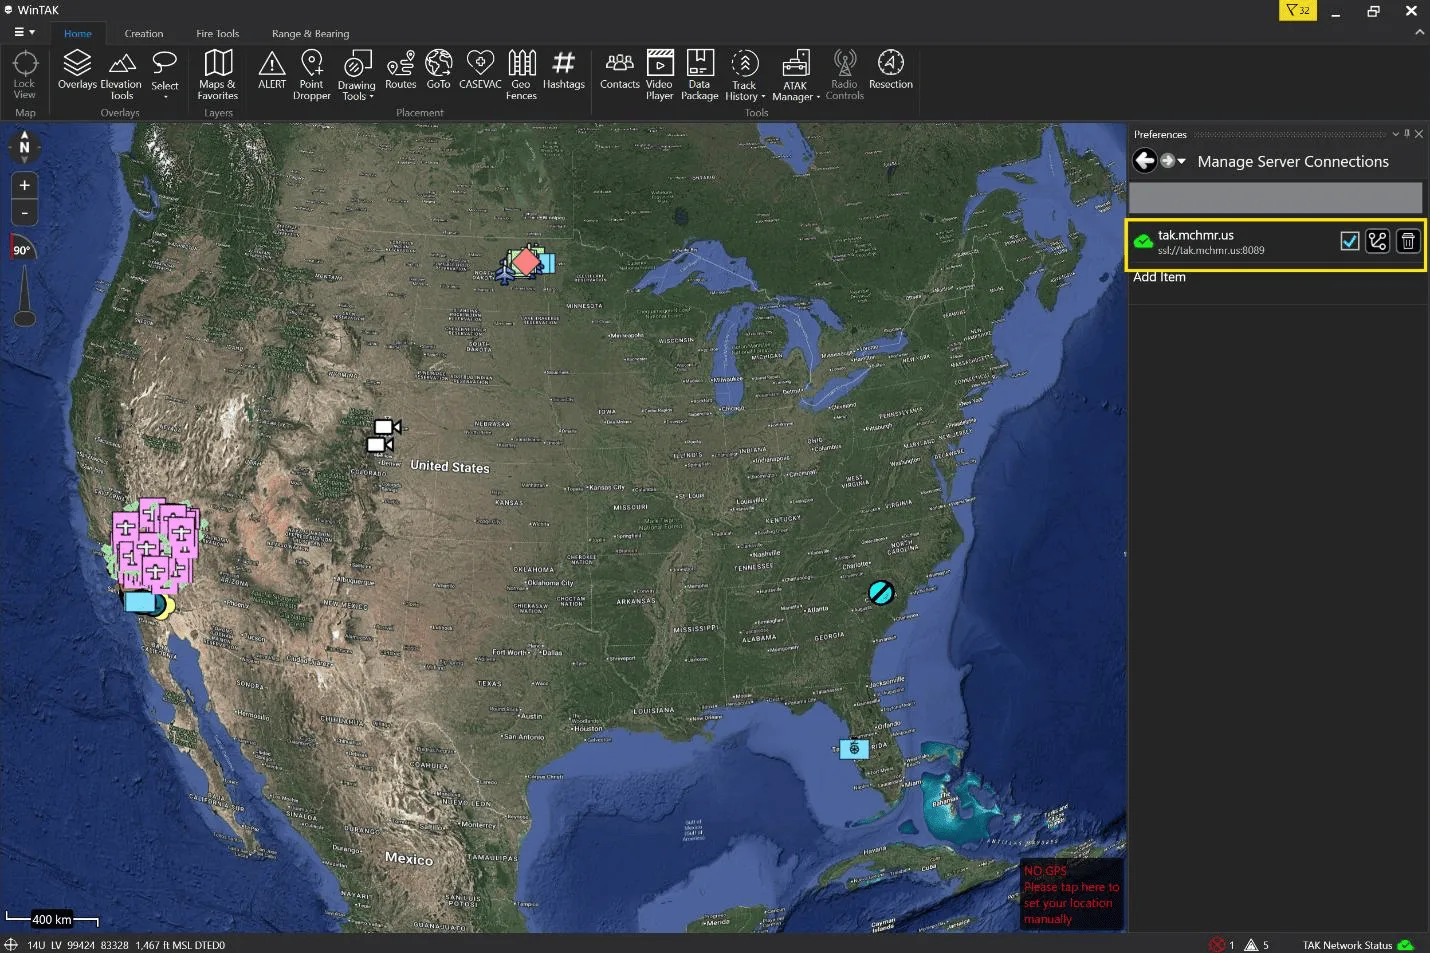Click the 90° tilt indicator

click(22, 249)
